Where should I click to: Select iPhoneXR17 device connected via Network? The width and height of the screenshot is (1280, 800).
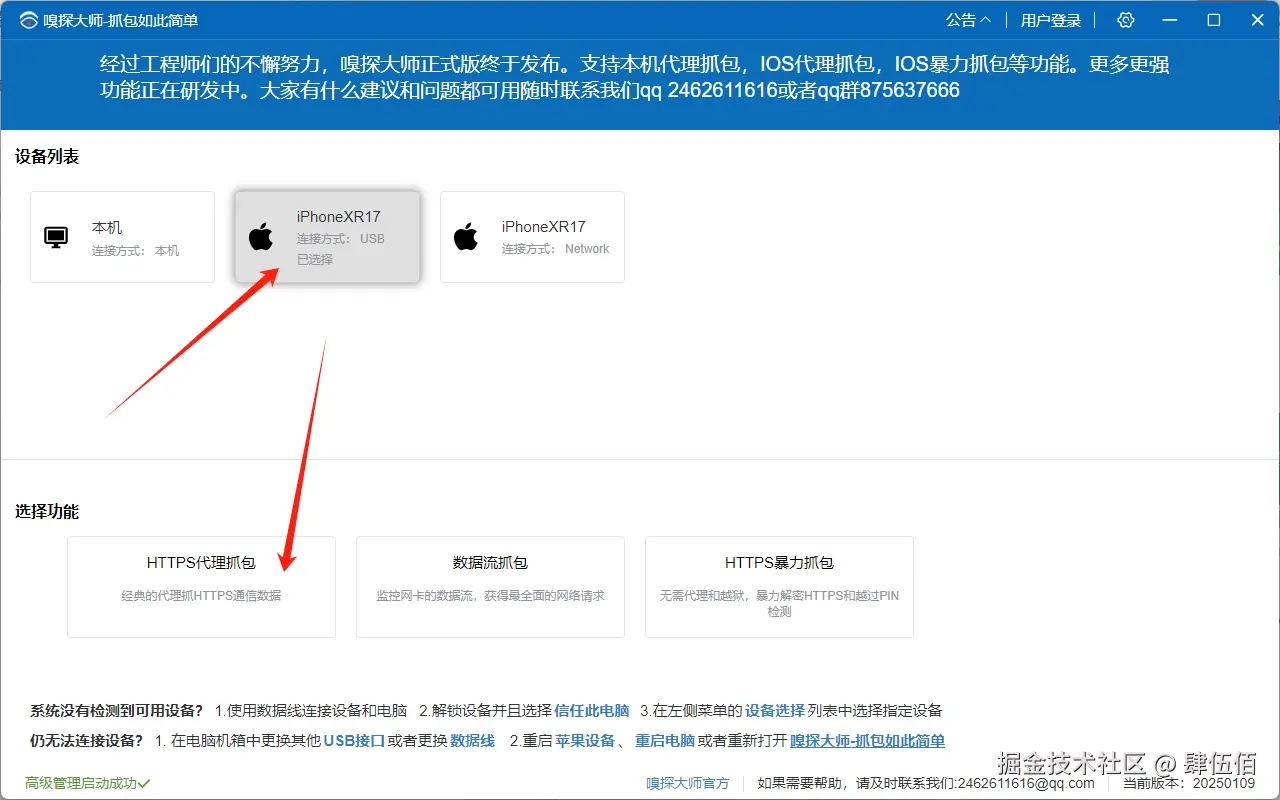[532, 237]
